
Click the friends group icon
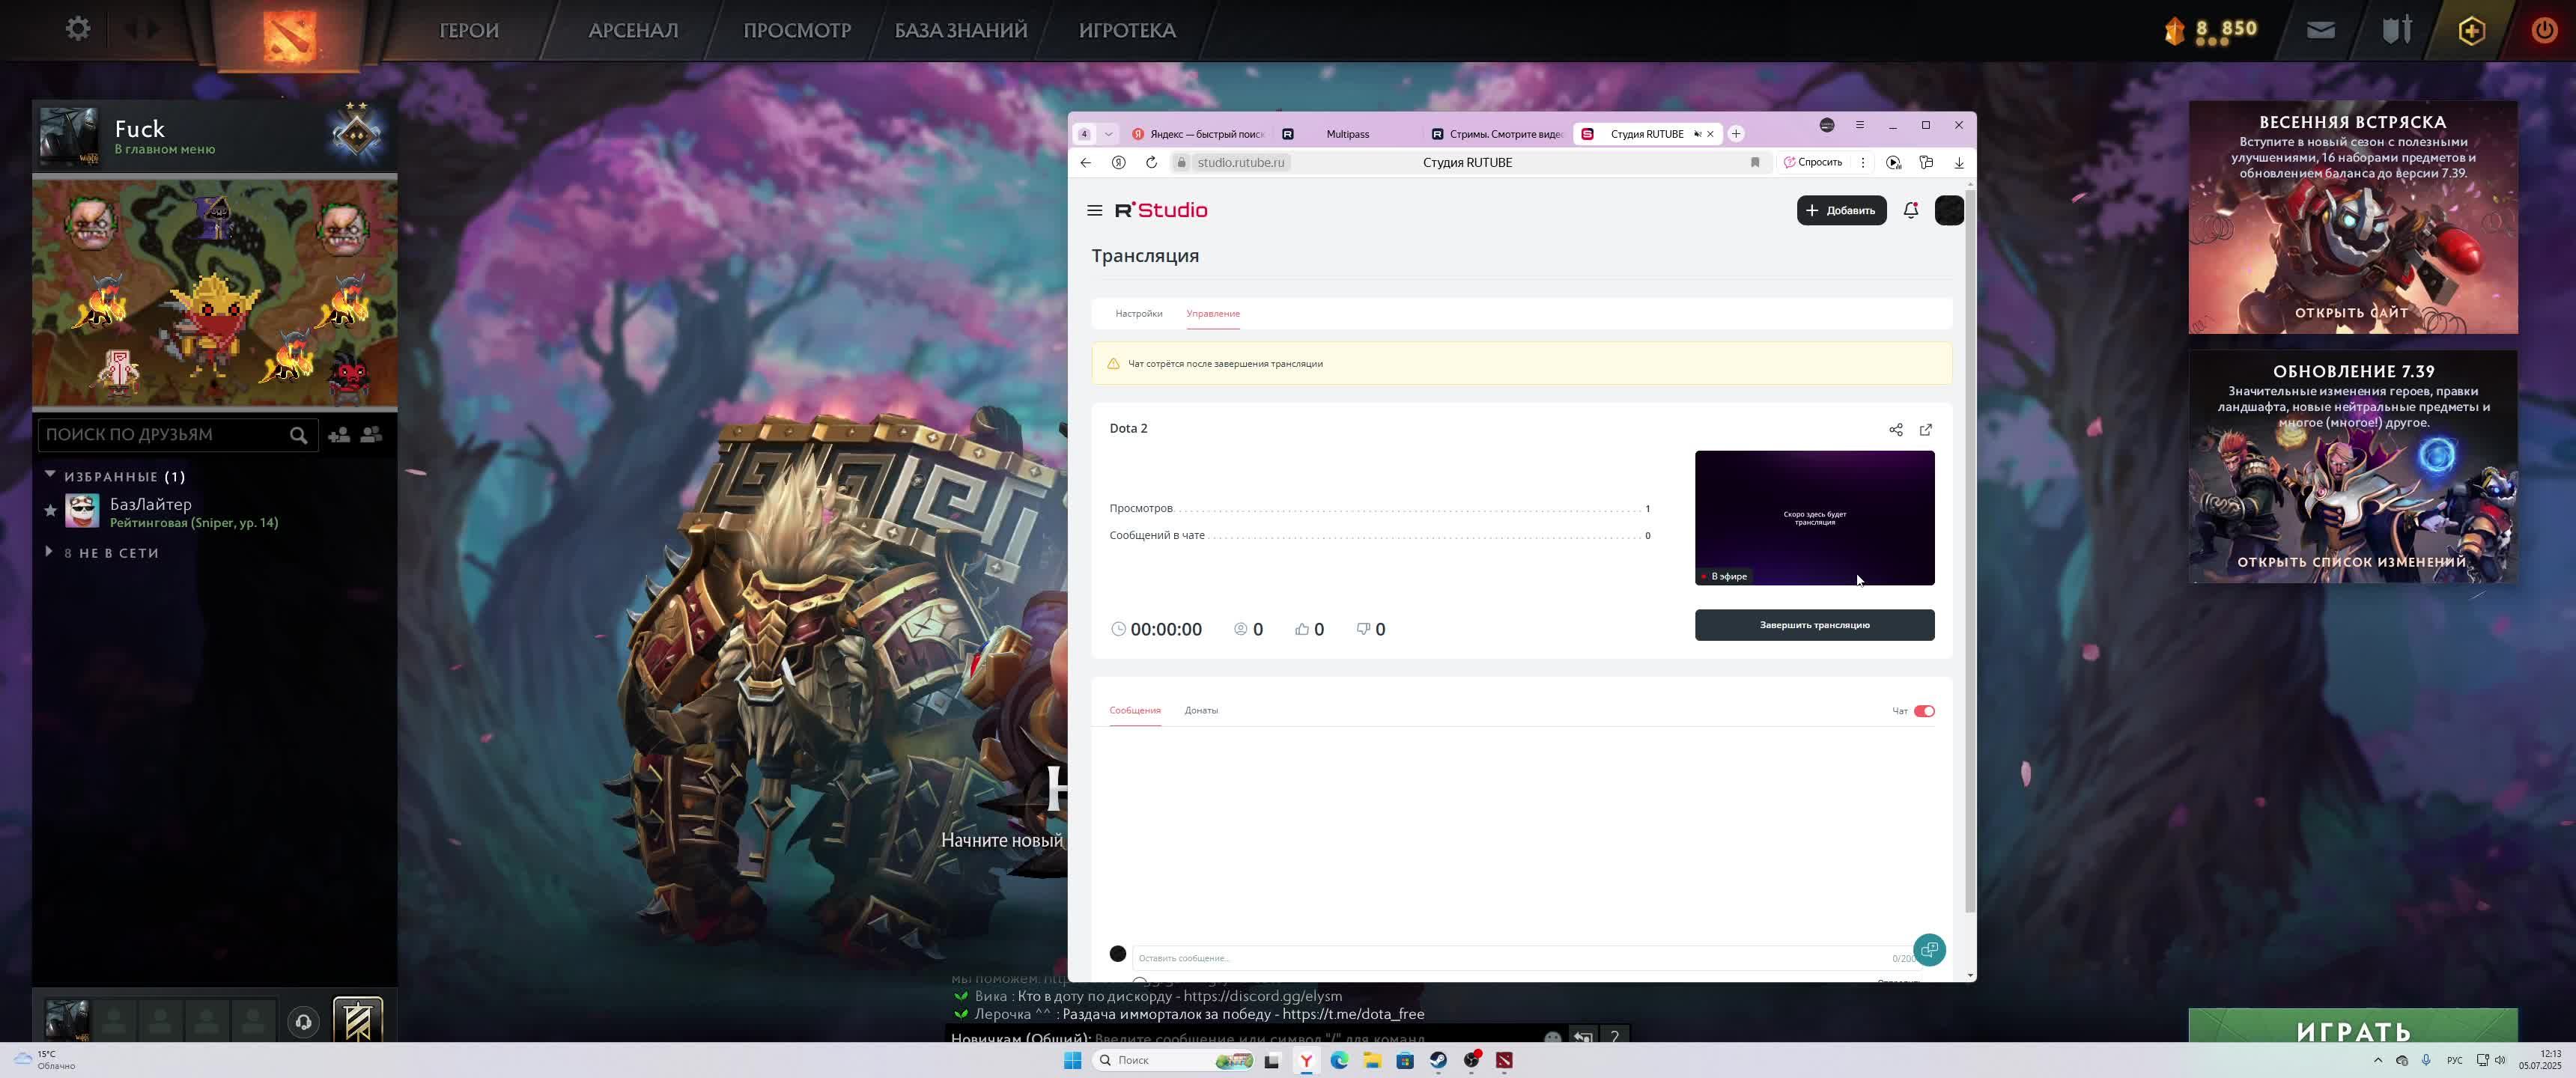point(371,434)
